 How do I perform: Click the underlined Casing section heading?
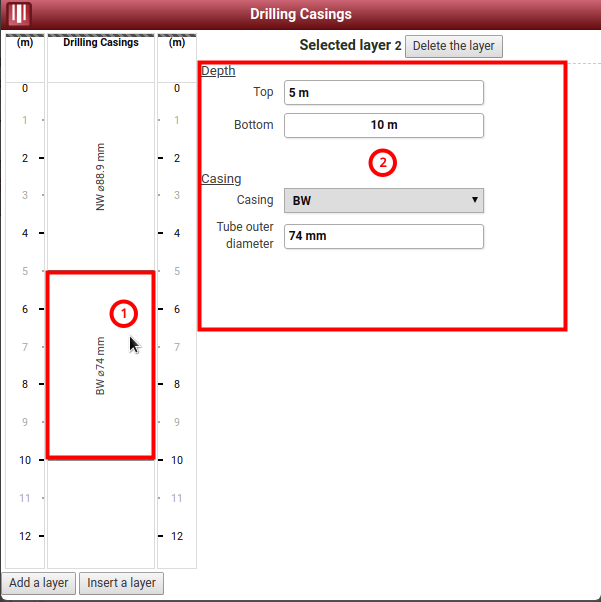click(221, 179)
